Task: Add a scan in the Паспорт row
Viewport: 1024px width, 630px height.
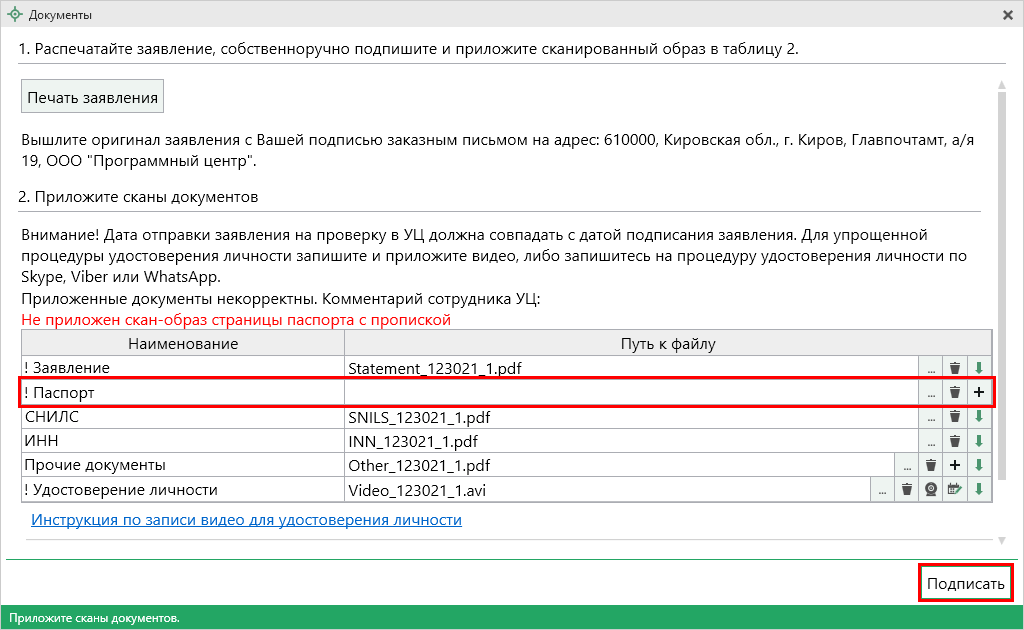Action: tap(980, 393)
